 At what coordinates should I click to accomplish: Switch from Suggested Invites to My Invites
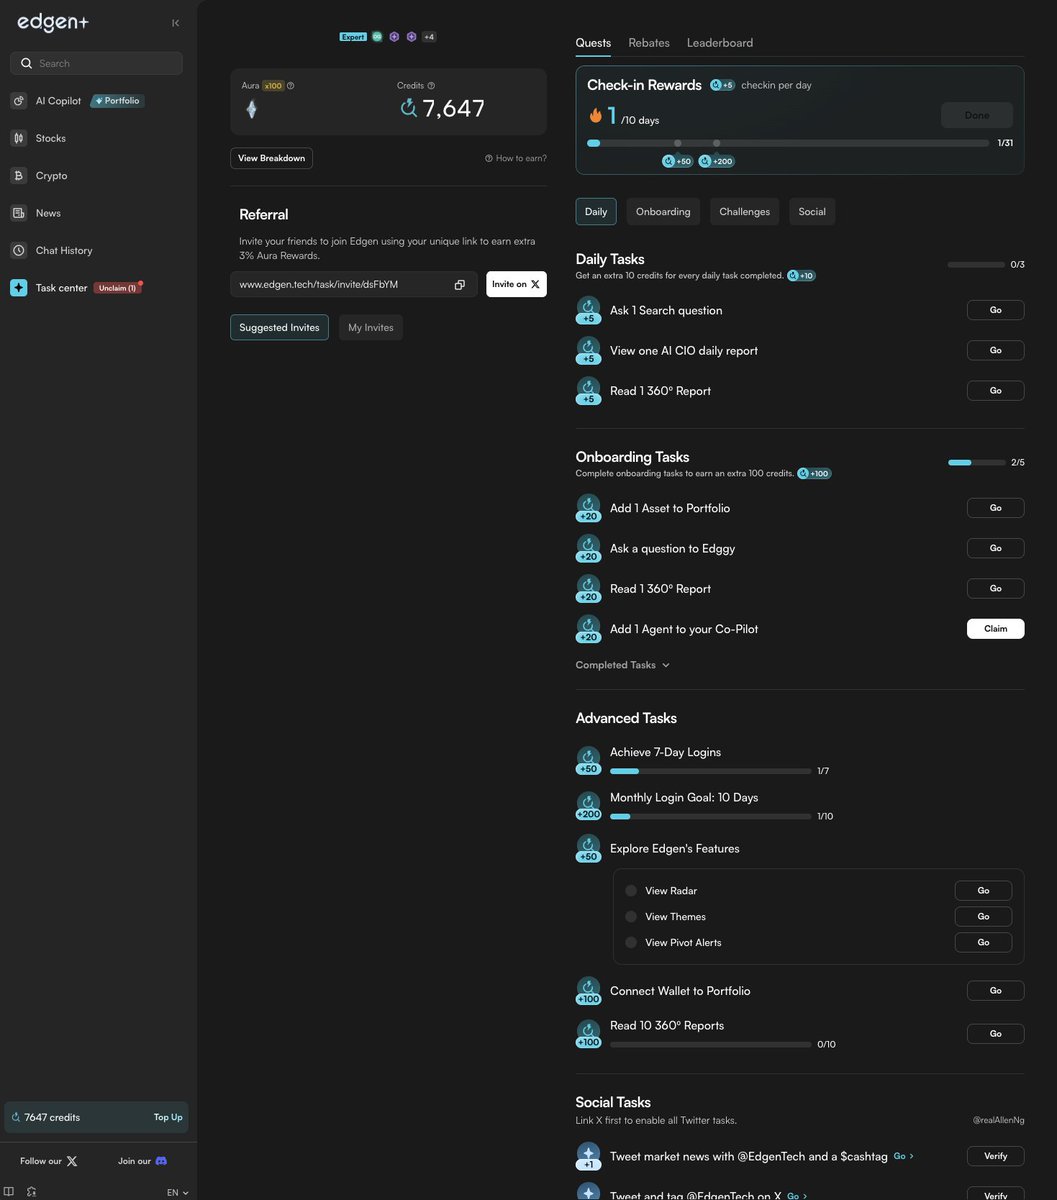370,327
